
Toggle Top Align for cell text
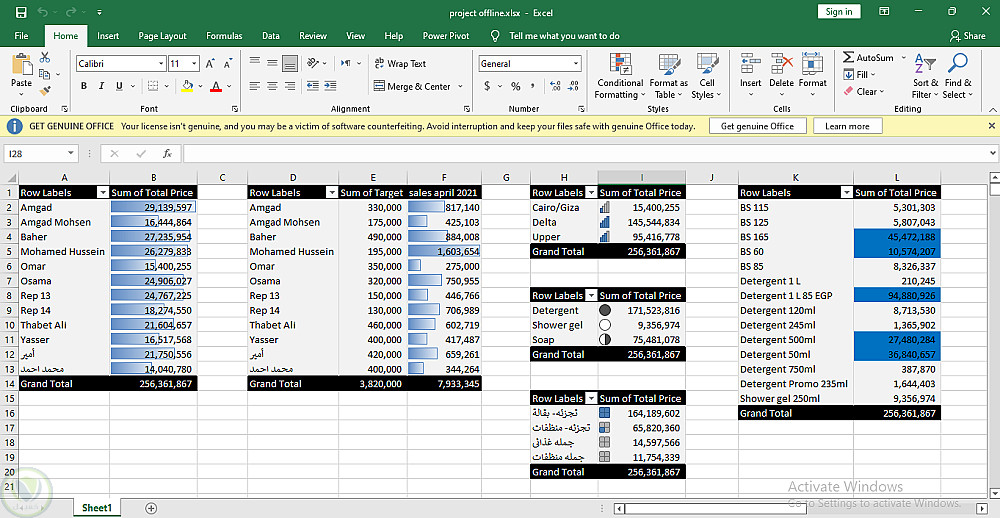coord(254,63)
